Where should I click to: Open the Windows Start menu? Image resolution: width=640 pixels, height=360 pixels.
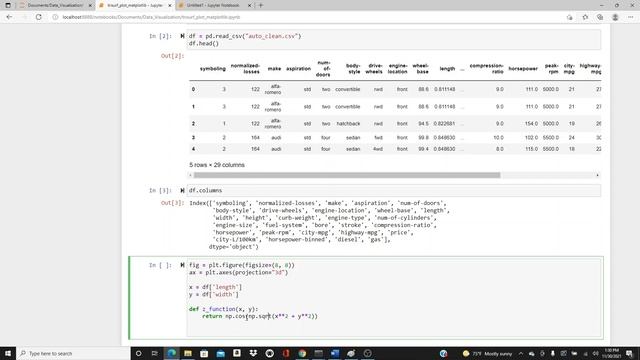8,353
